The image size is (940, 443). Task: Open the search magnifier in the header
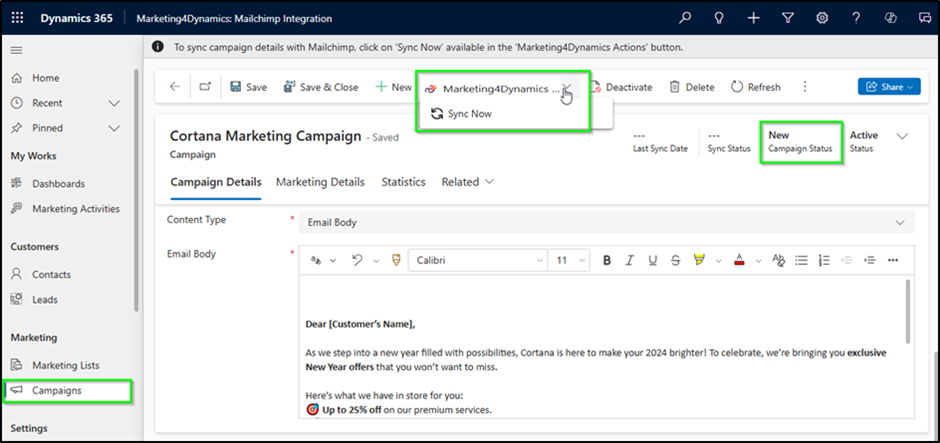click(685, 18)
